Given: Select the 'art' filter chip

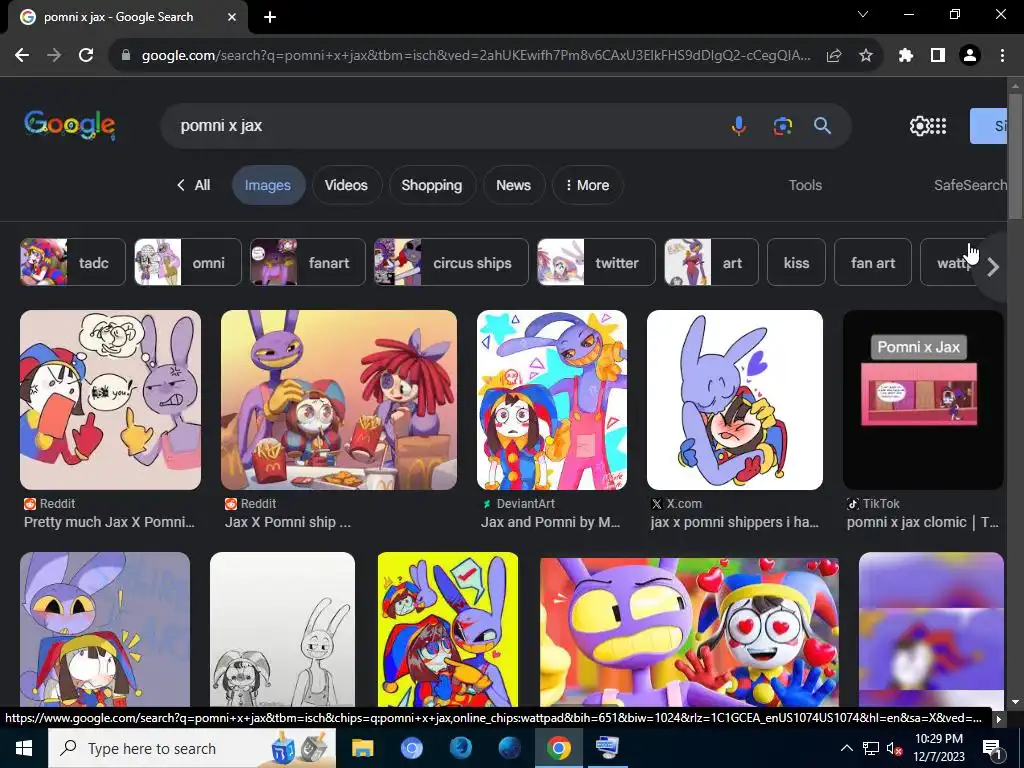Looking at the screenshot, I should [711, 263].
